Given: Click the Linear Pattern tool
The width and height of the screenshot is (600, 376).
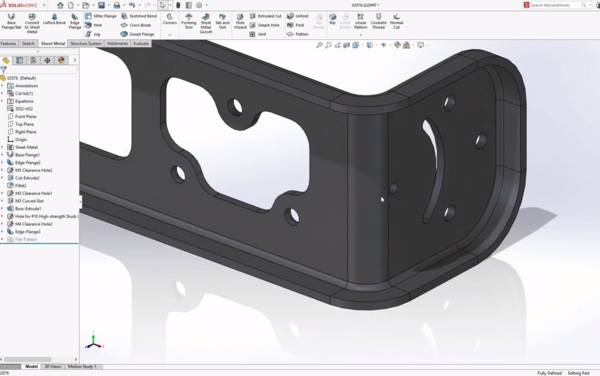Looking at the screenshot, I should point(360,21).
